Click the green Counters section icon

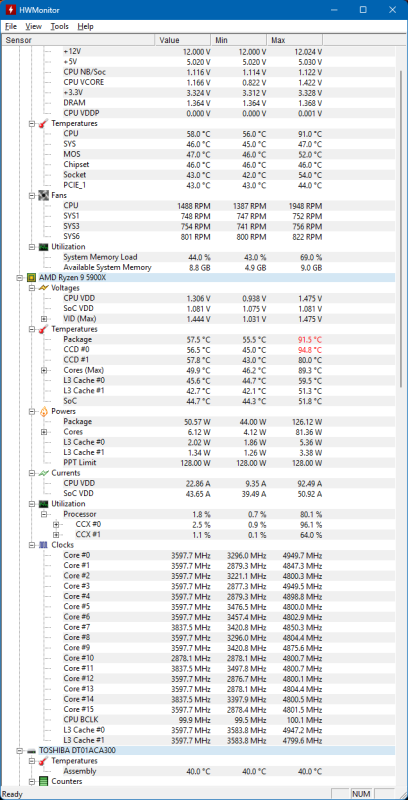(x=44, y=782)
